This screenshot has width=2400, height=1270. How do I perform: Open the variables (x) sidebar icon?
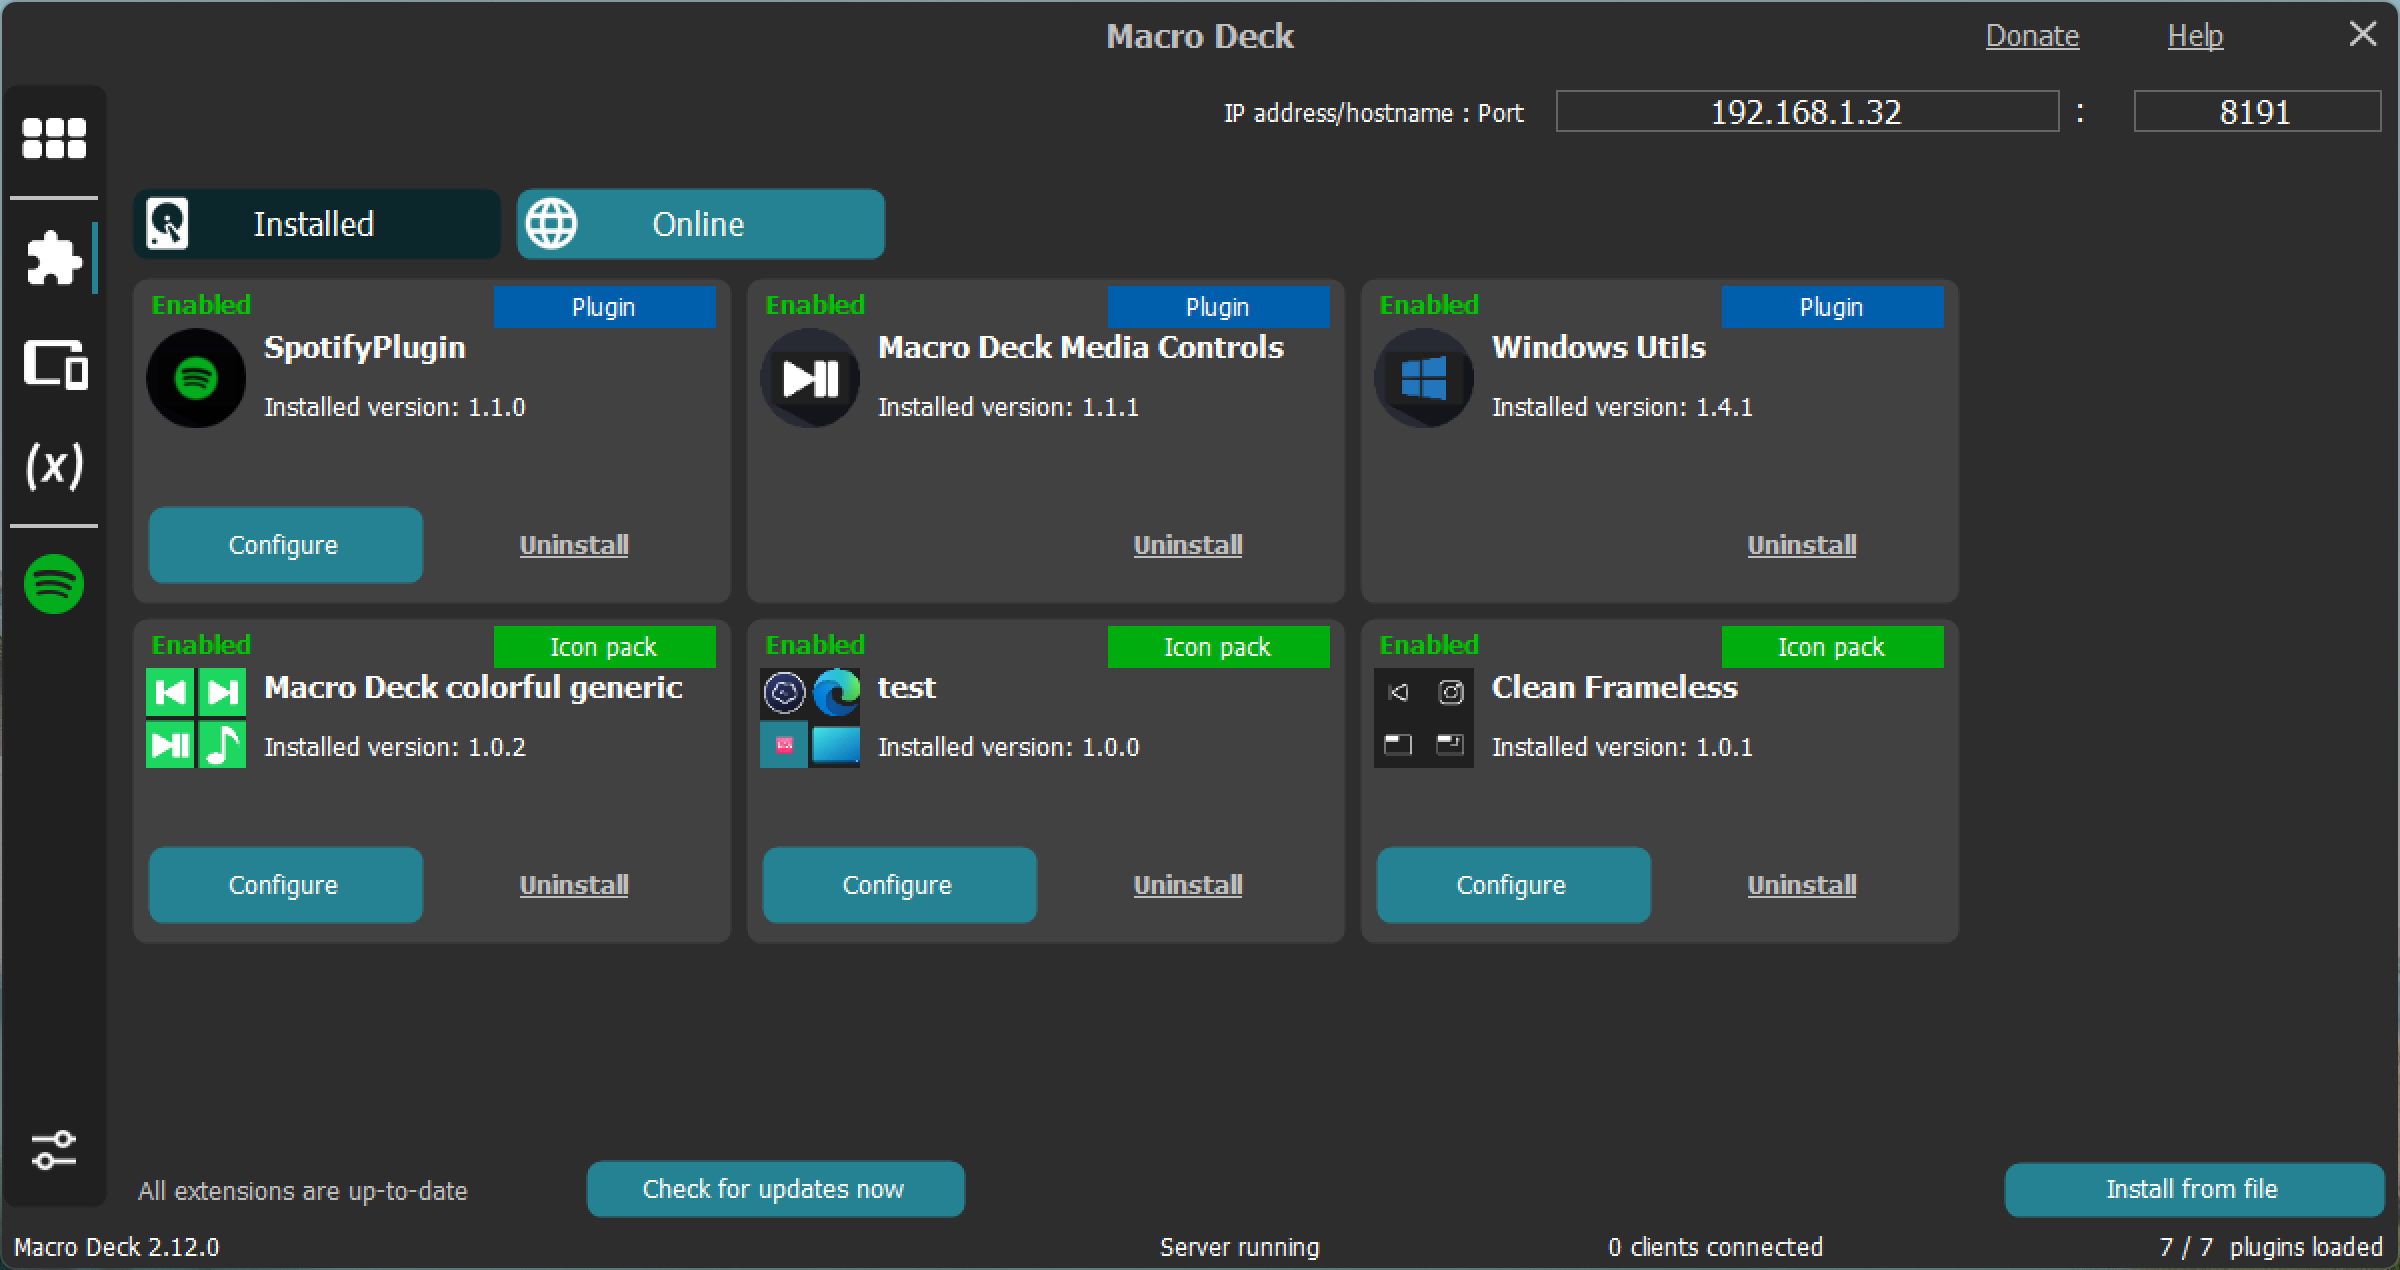(x=54, y=465)
